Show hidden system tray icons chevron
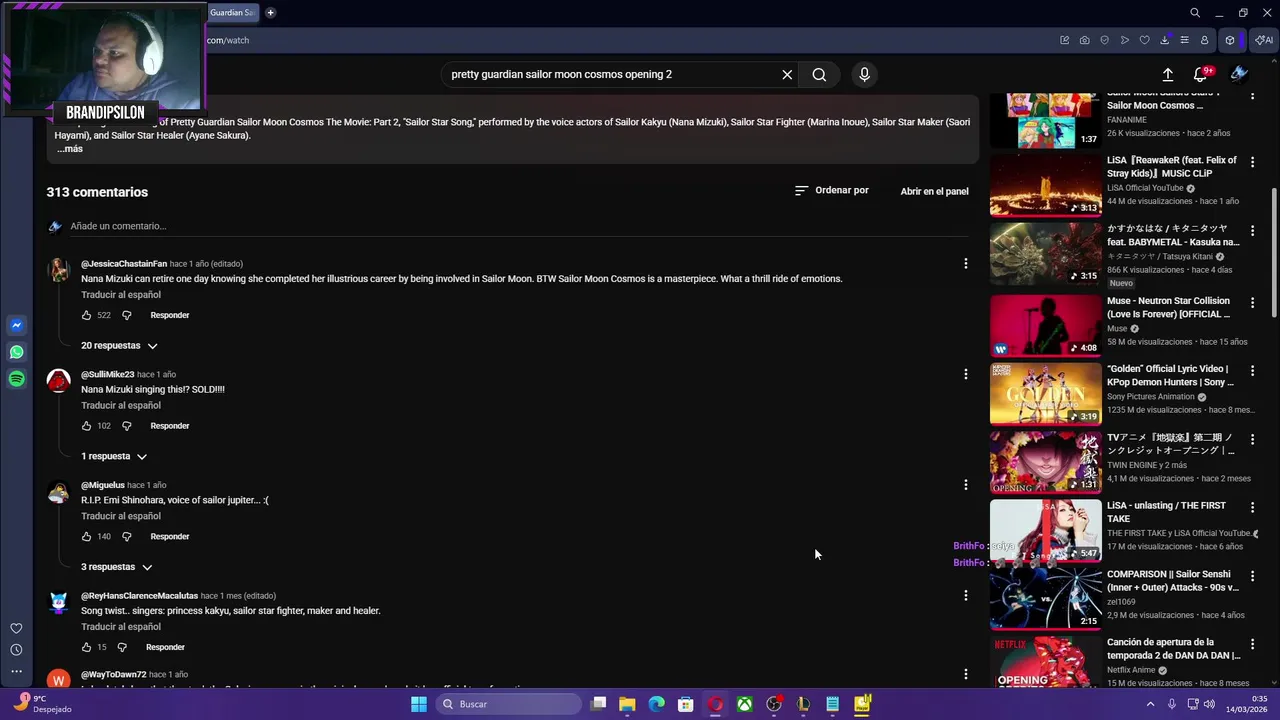 click(1150, 704)
